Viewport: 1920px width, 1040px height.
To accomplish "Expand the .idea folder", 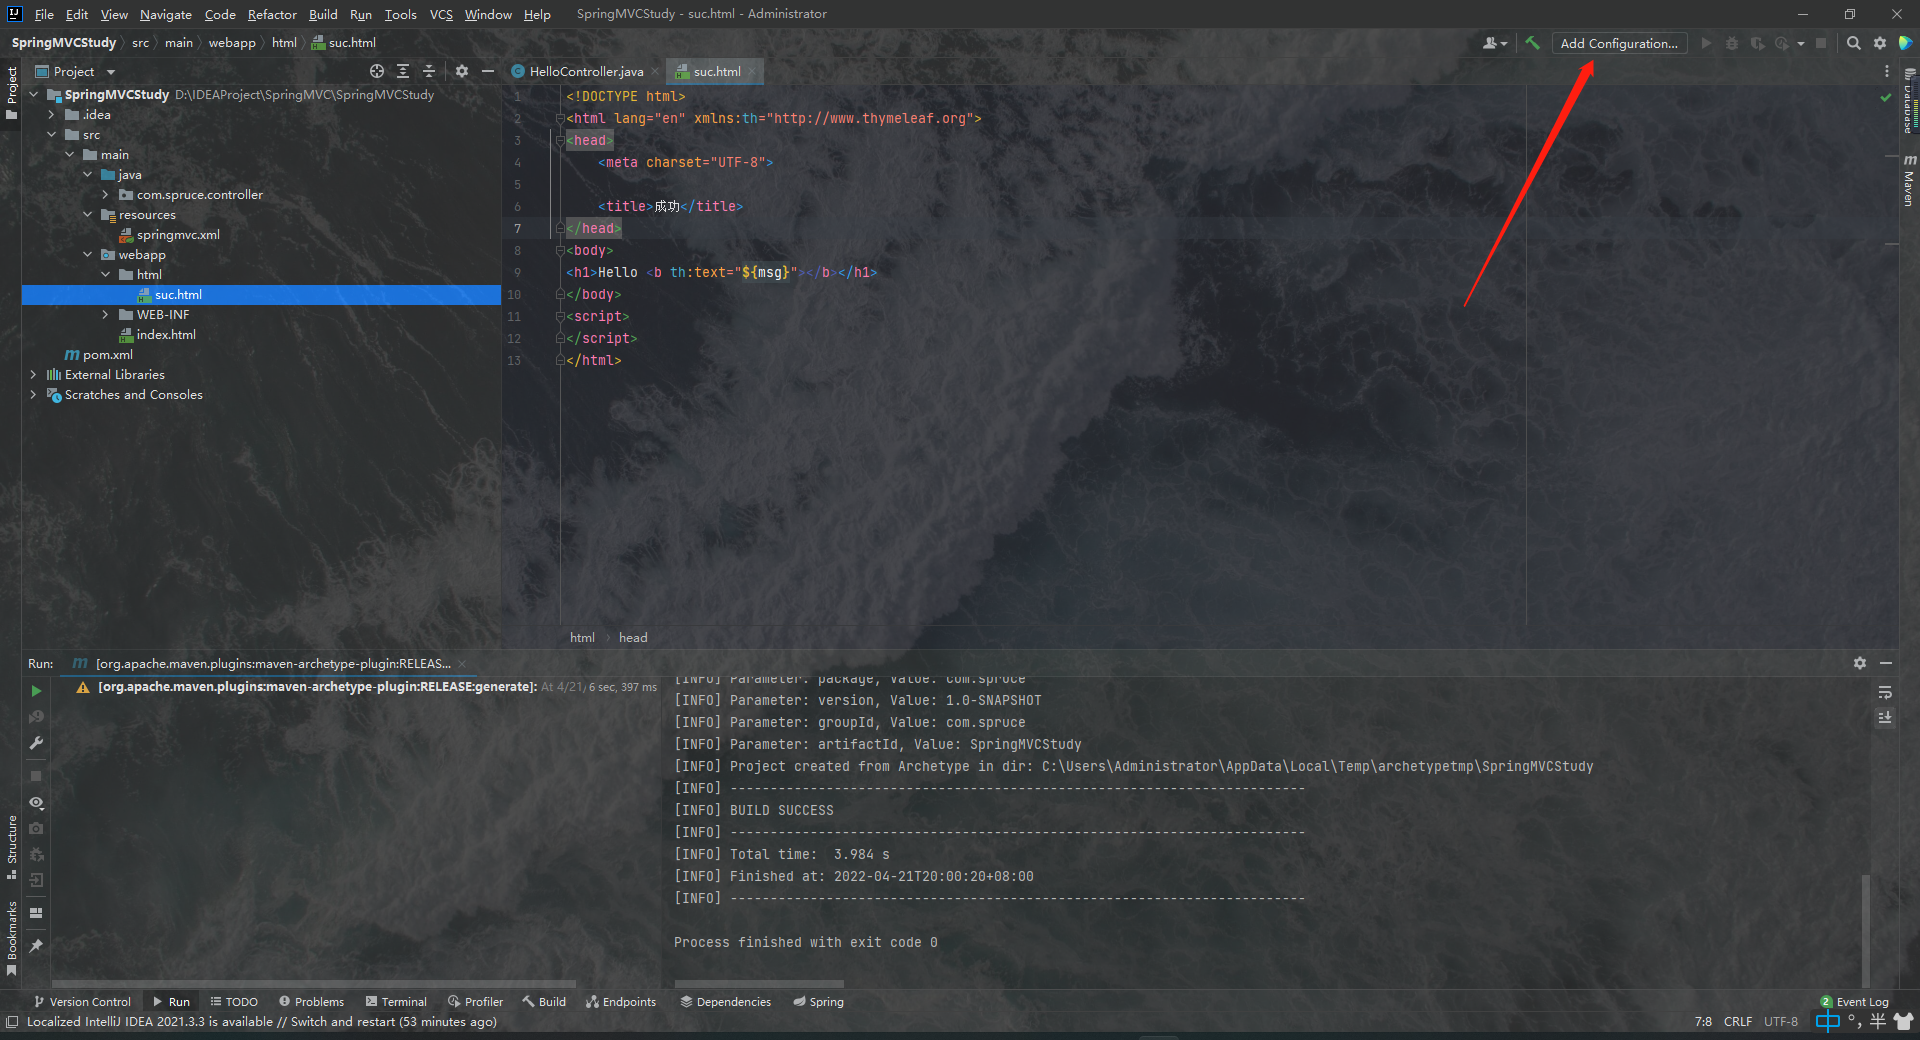I will click(52, 114).
